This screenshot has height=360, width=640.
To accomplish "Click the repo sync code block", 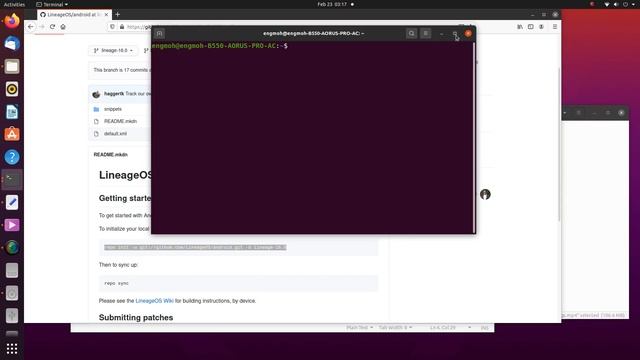I will [x=238, y=283].
